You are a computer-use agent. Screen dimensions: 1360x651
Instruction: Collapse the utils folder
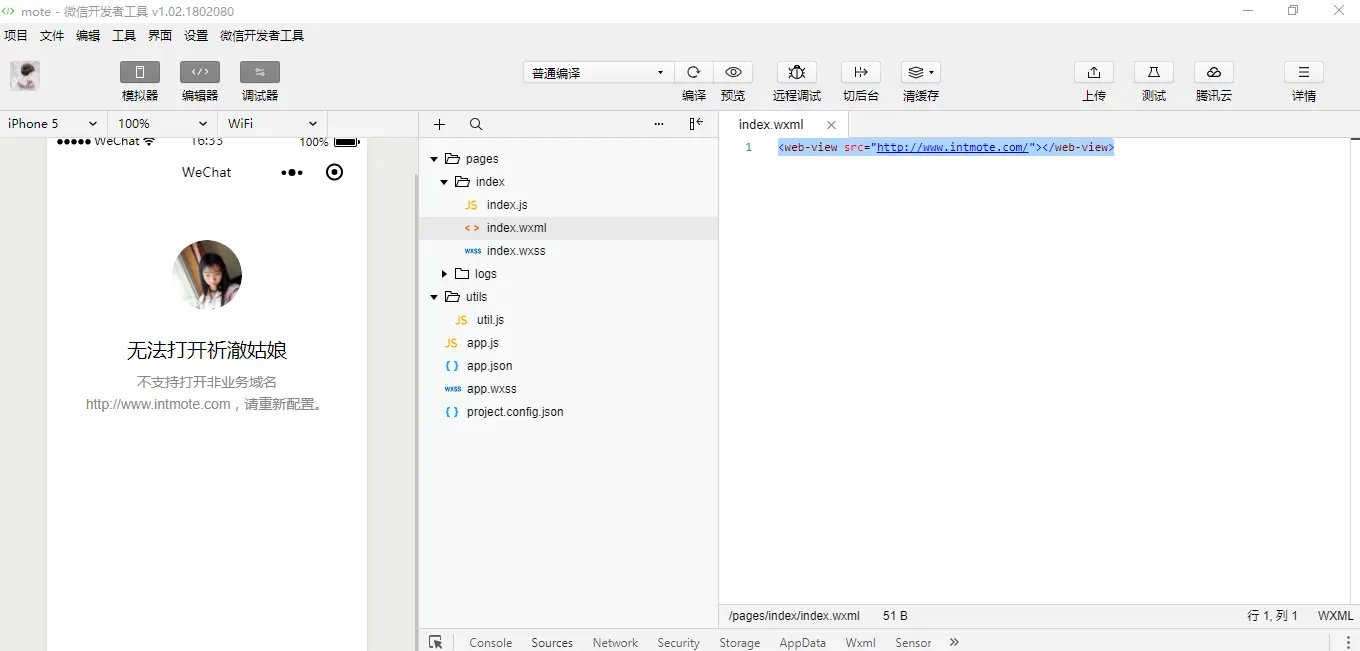click(x=434, y=297)
